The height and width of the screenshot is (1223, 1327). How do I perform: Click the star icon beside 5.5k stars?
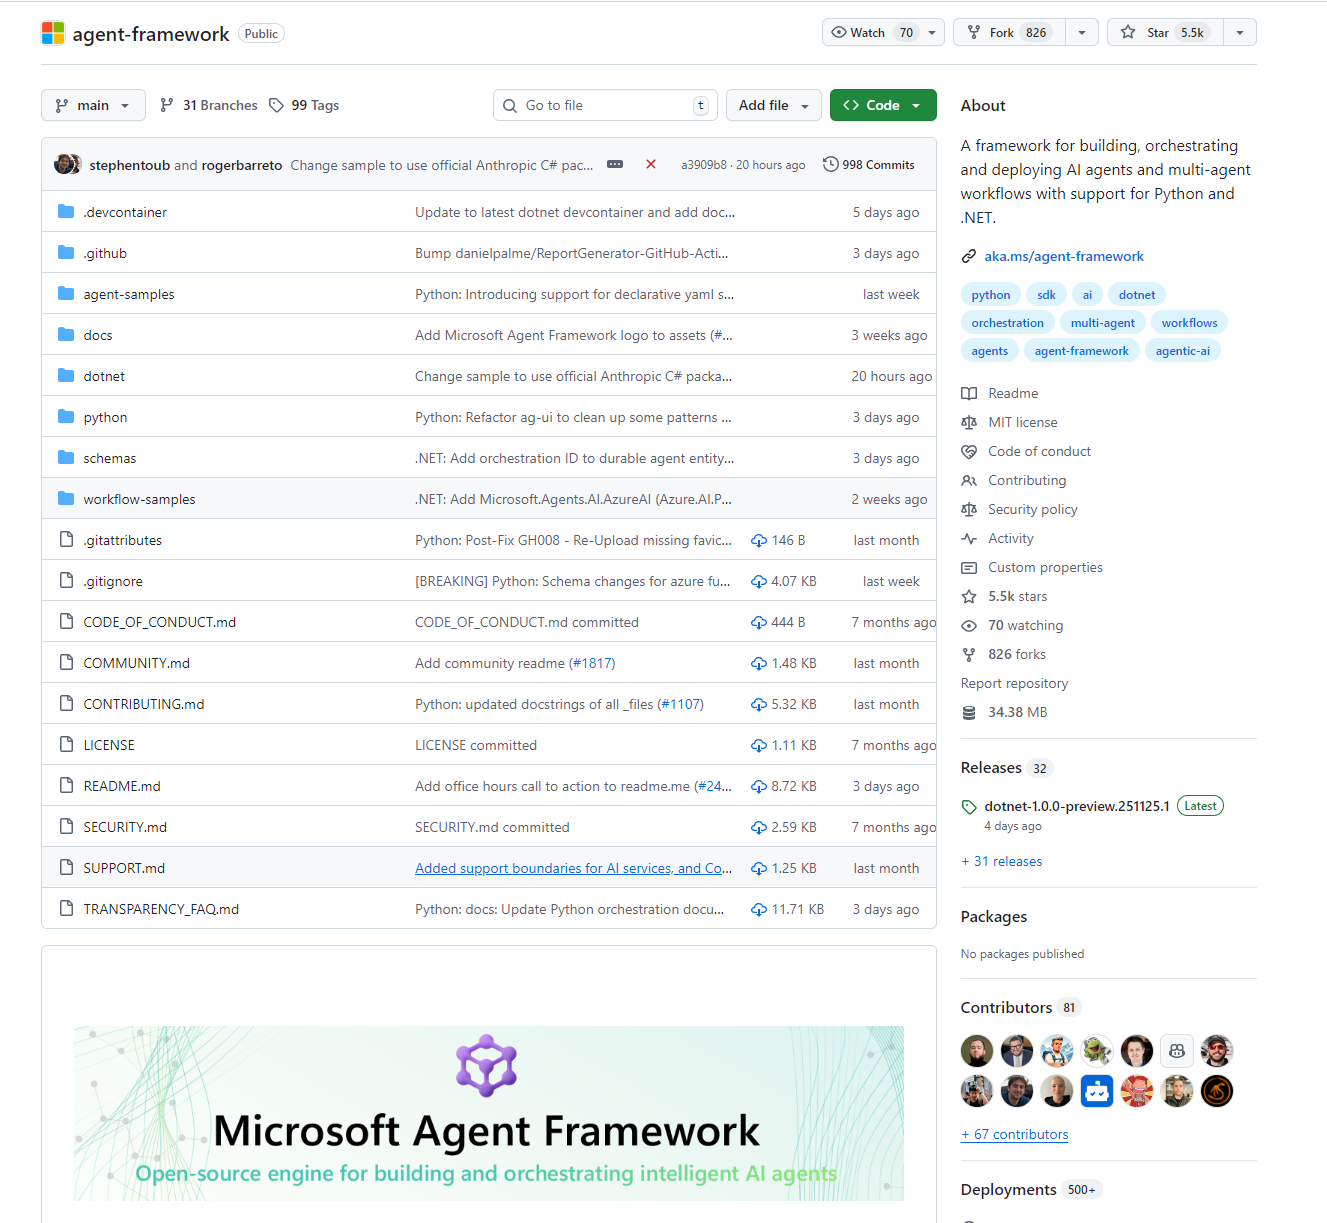click(x=969, y=597)
